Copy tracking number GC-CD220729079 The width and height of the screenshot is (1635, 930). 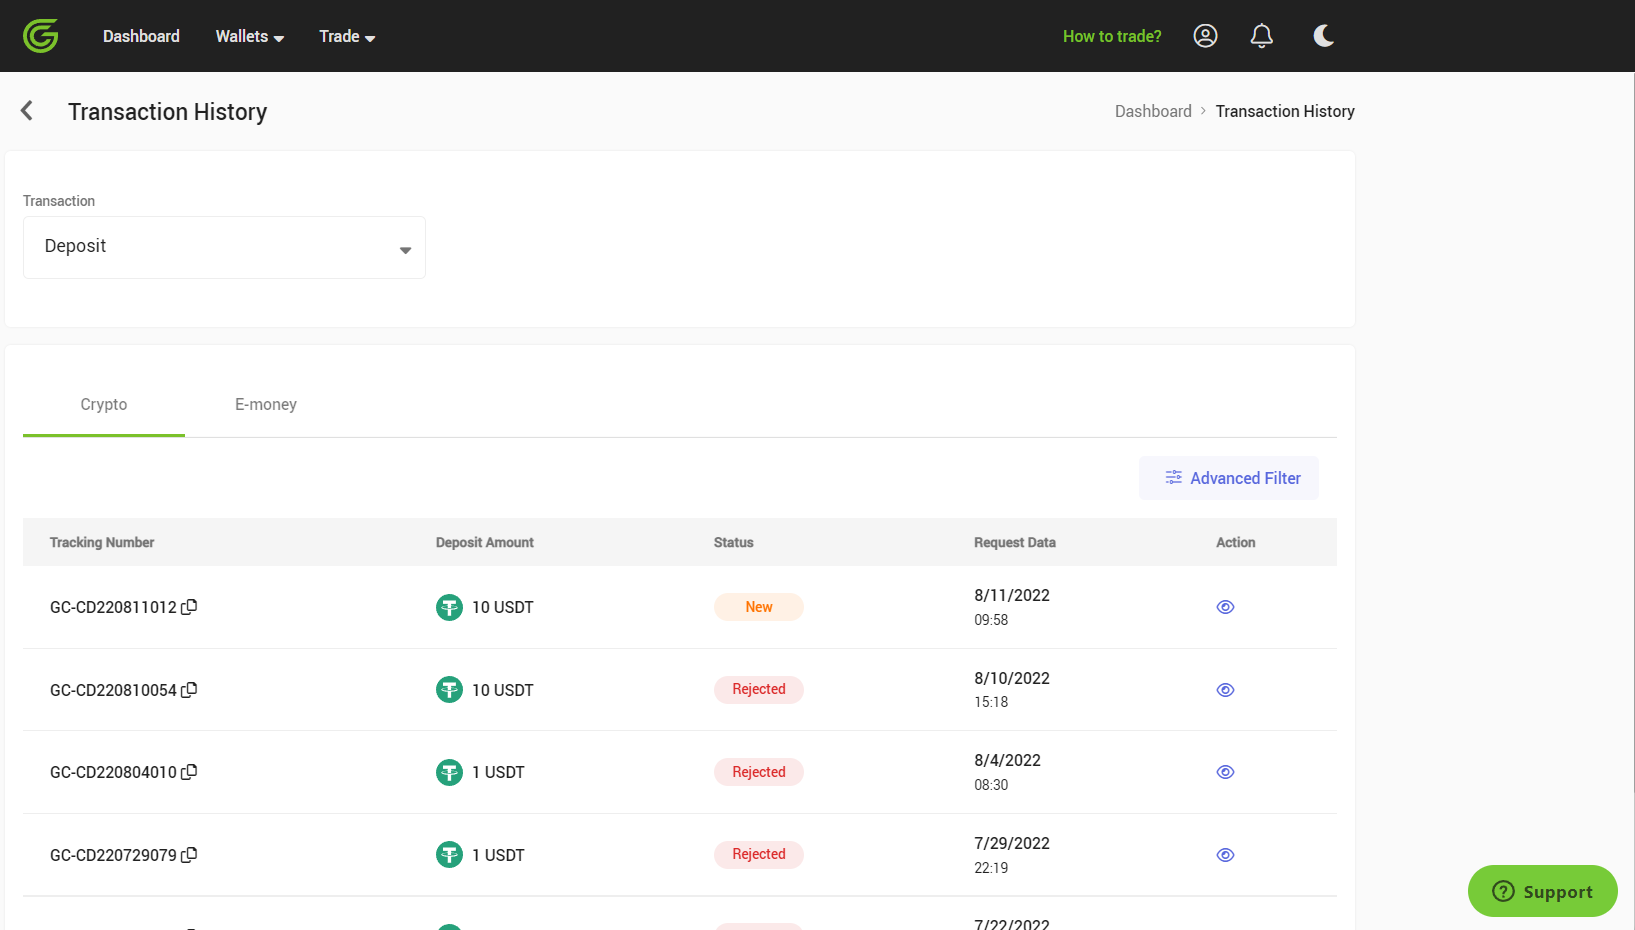coord(189,854)
